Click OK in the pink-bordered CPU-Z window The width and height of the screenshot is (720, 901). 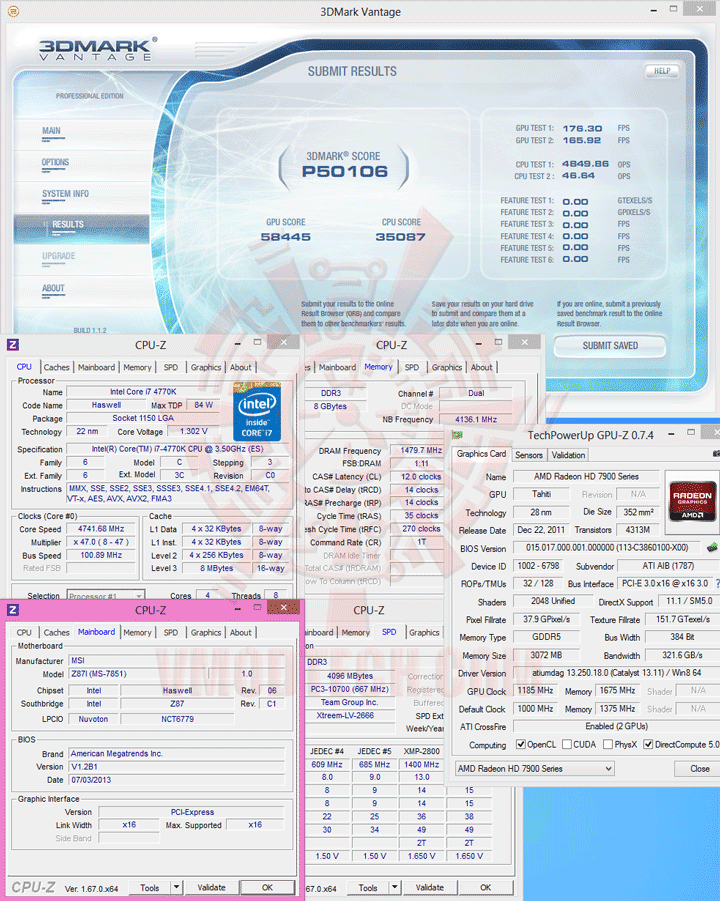point(267,888)
